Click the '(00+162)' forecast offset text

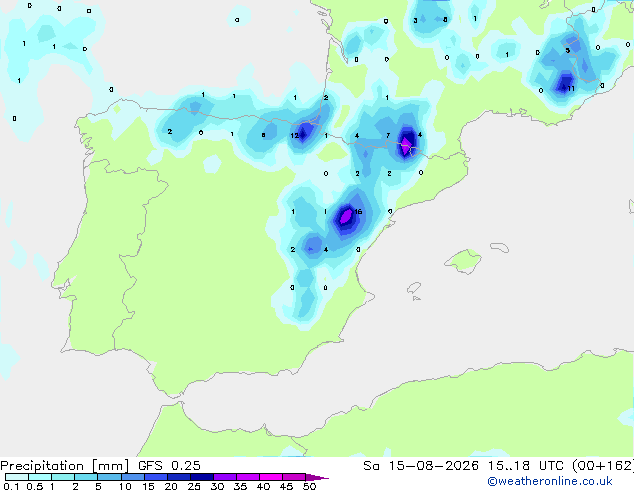pyautogui.click(x=603, y=466)
